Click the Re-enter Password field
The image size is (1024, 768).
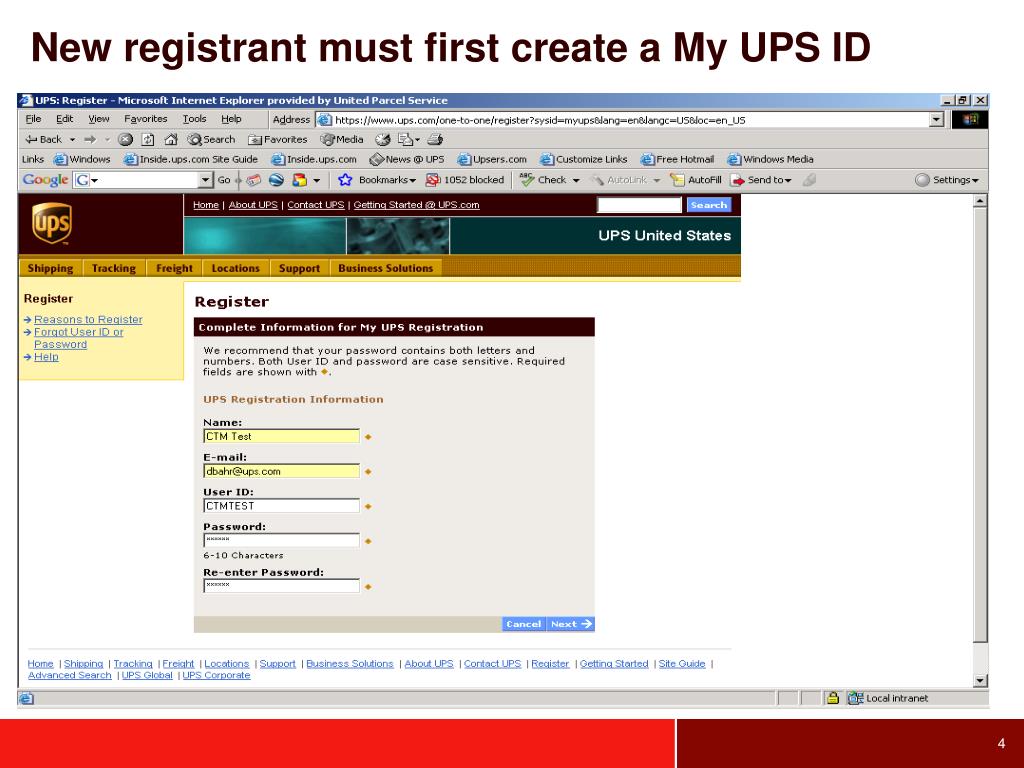coord(281,586)
